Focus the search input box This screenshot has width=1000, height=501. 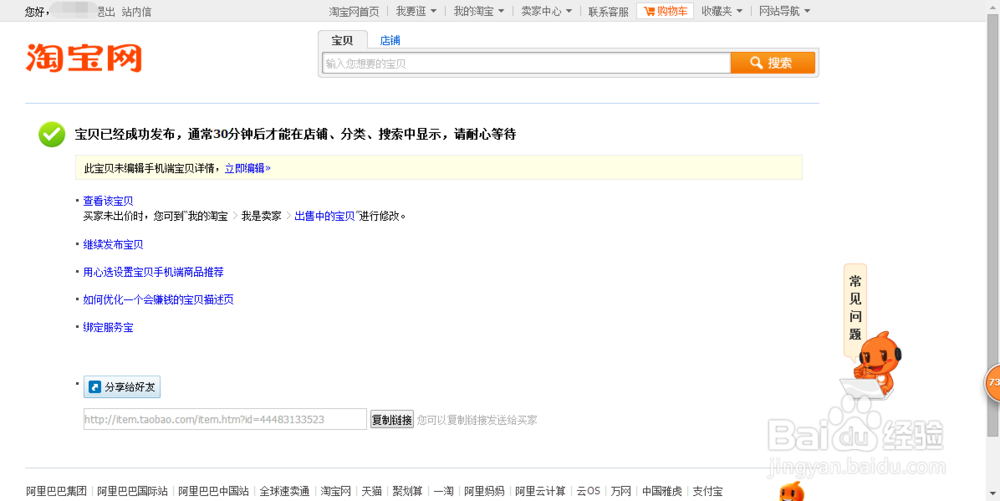526,63
